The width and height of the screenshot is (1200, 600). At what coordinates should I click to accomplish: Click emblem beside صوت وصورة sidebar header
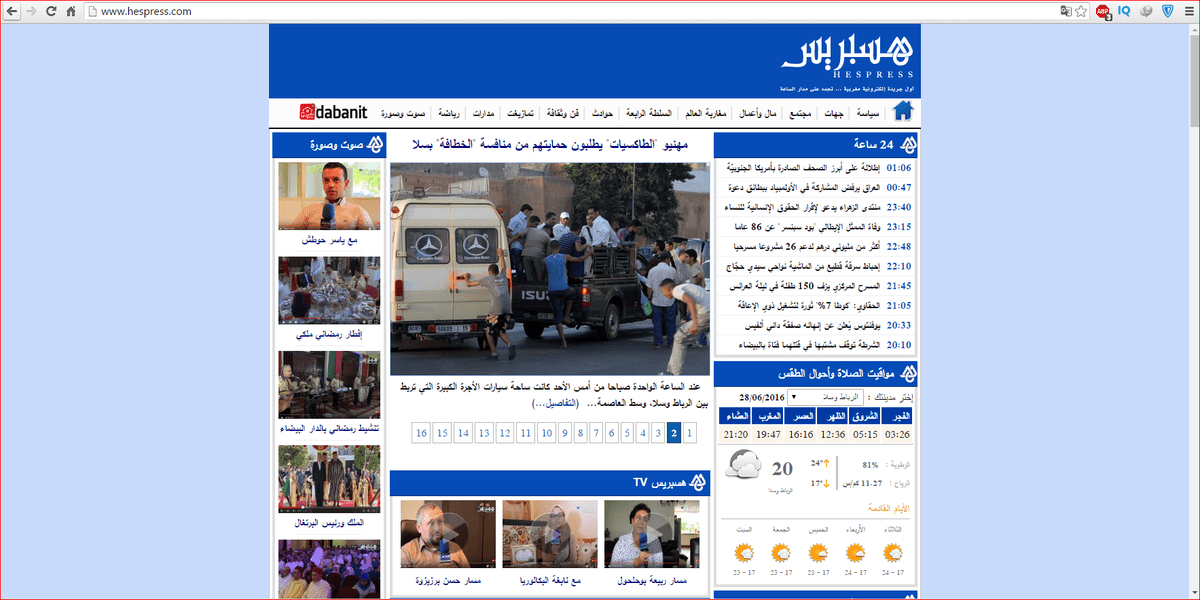pyautogui.click(x=375, y=145)
